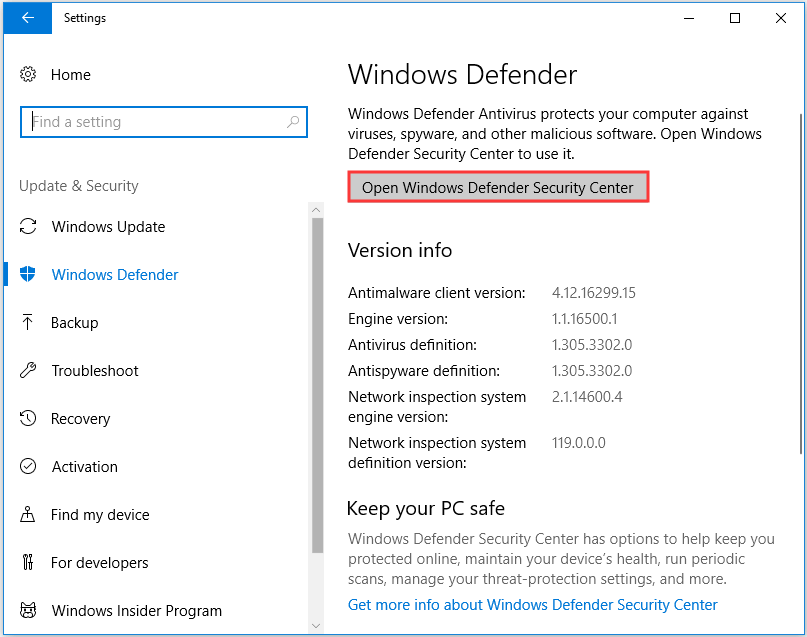
Task: Click the Network inspection value 2.1.14600.4
Action: pyautogui.click(x=587, y=397)
